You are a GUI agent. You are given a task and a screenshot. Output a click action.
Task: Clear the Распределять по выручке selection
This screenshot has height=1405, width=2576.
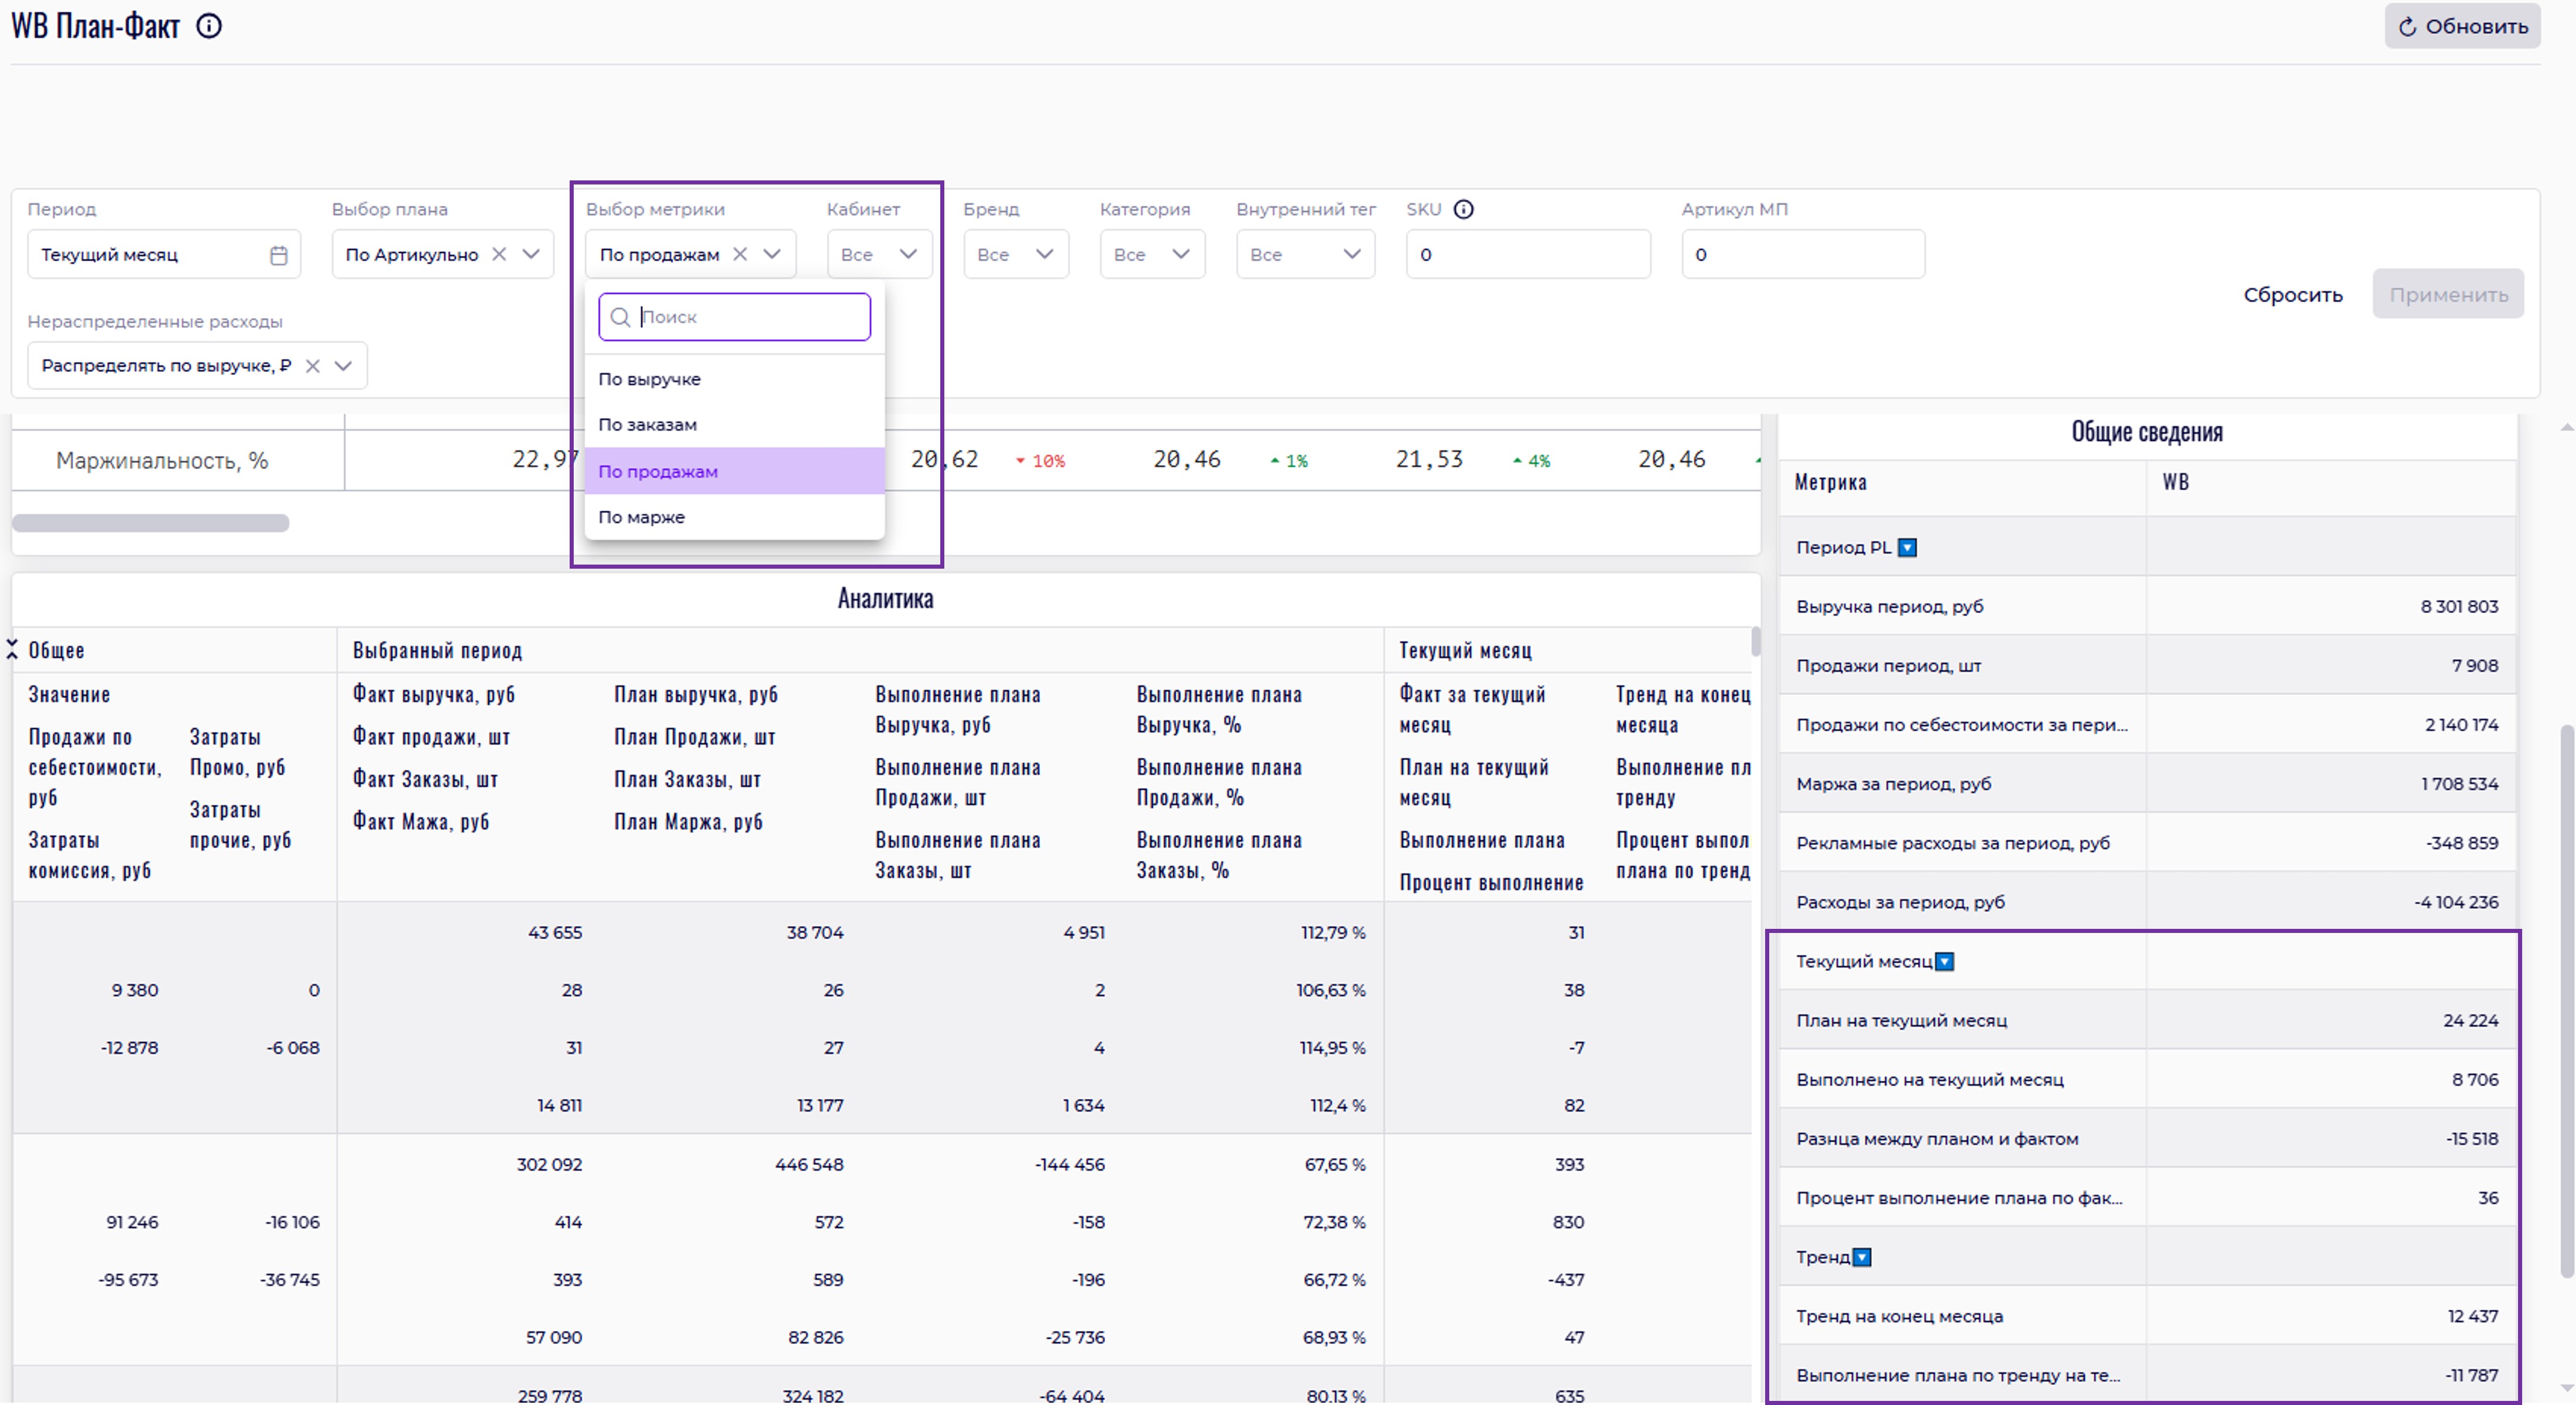click(313, 366)
